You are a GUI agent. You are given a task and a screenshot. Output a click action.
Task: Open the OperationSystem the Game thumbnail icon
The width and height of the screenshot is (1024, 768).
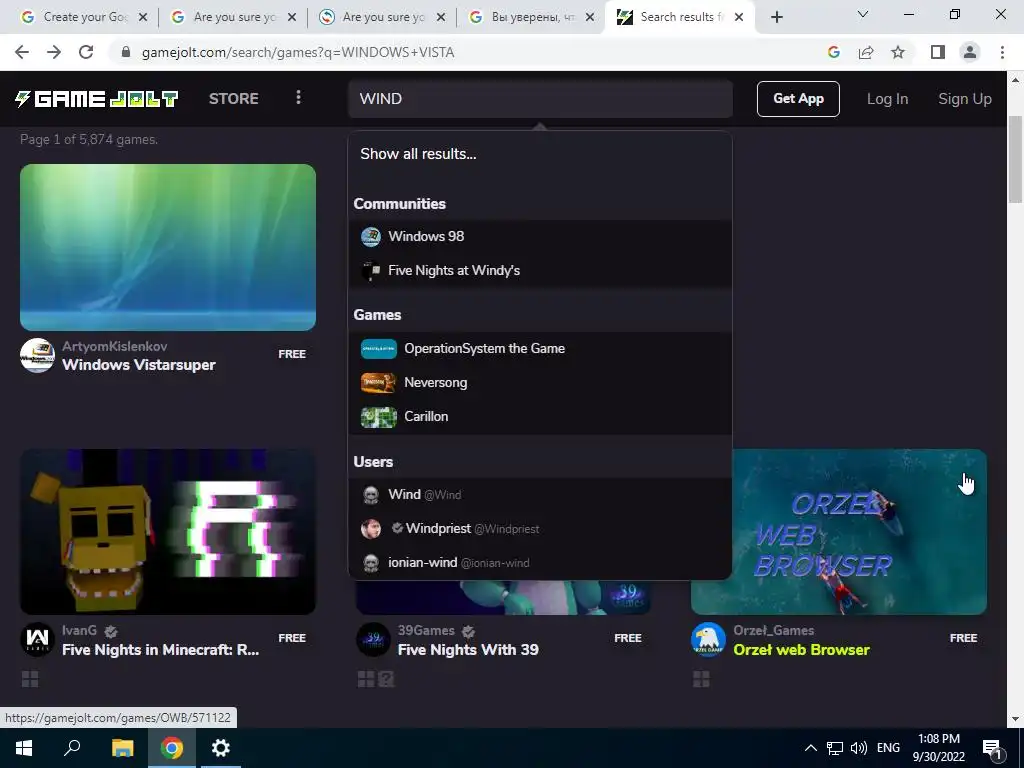point(379,349)
